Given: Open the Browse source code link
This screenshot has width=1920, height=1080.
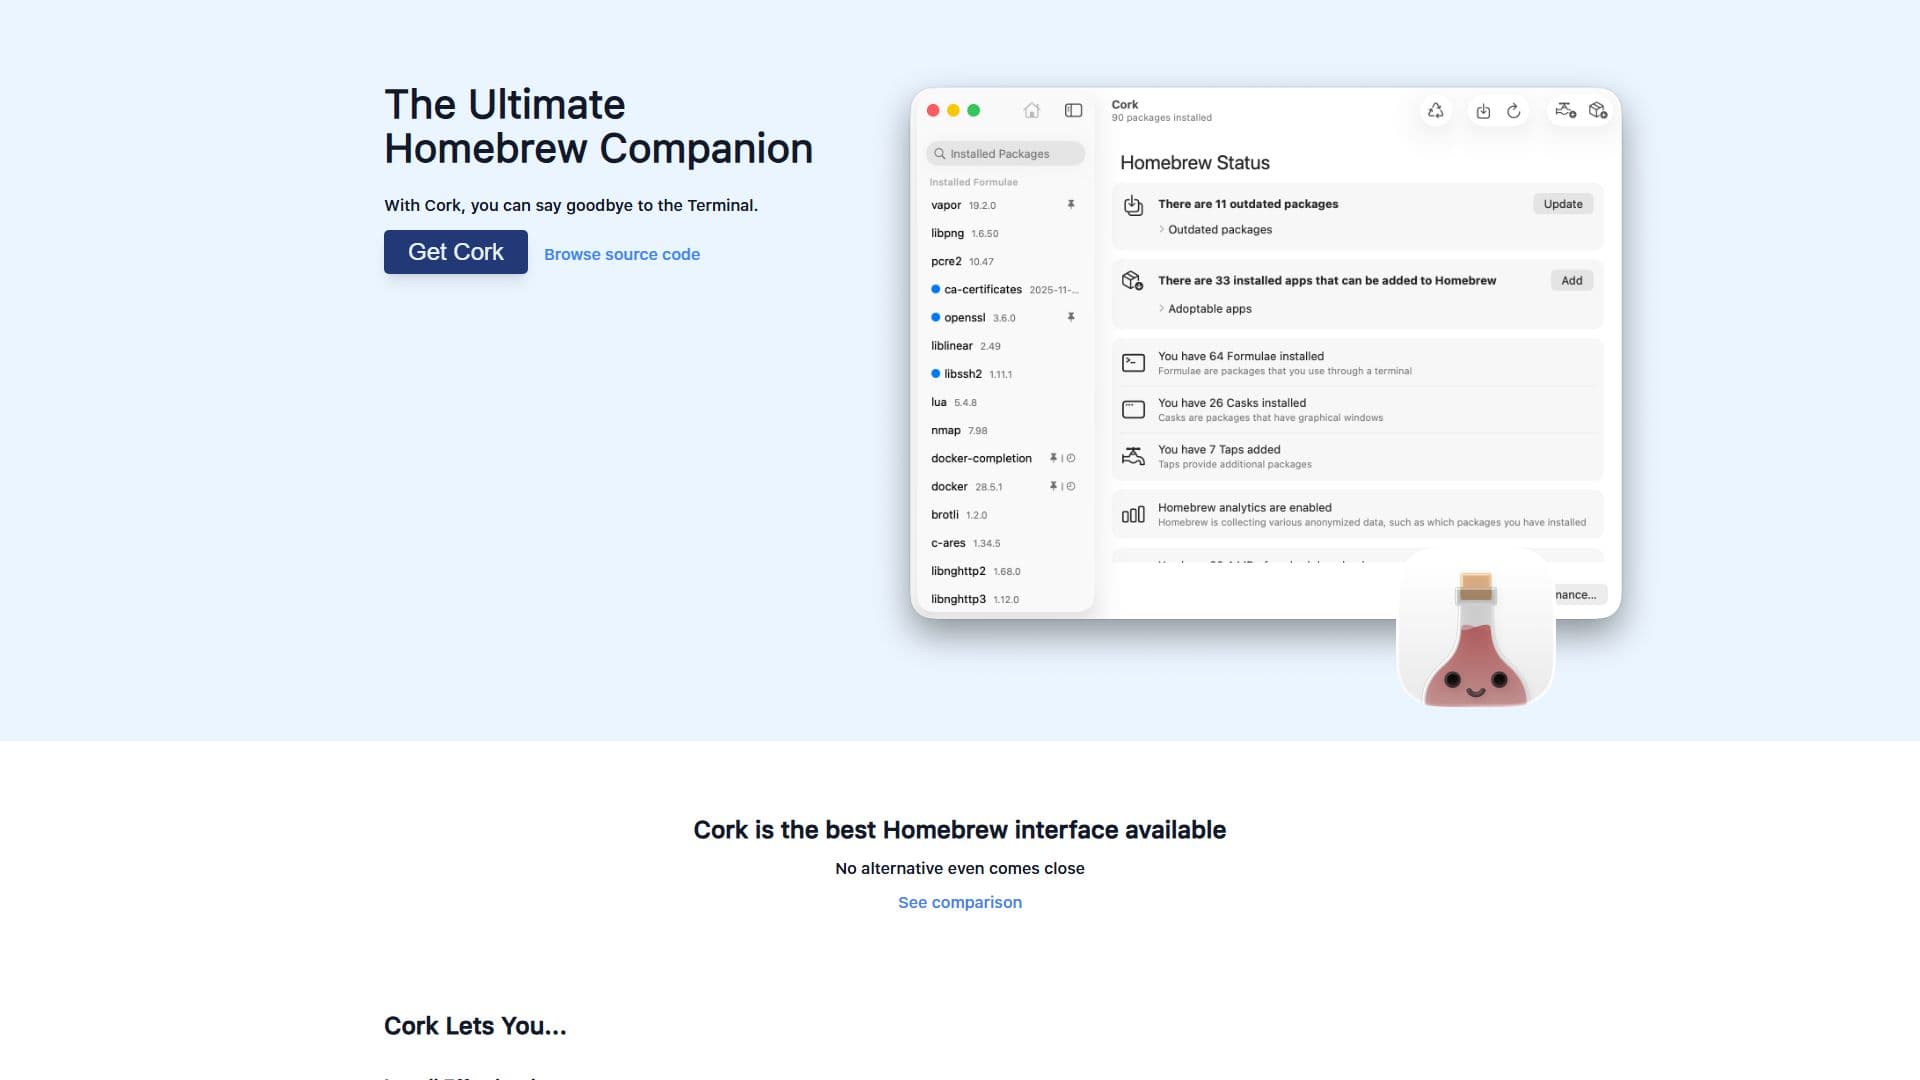Looking at the screenshot, I should tap(622, 254).
